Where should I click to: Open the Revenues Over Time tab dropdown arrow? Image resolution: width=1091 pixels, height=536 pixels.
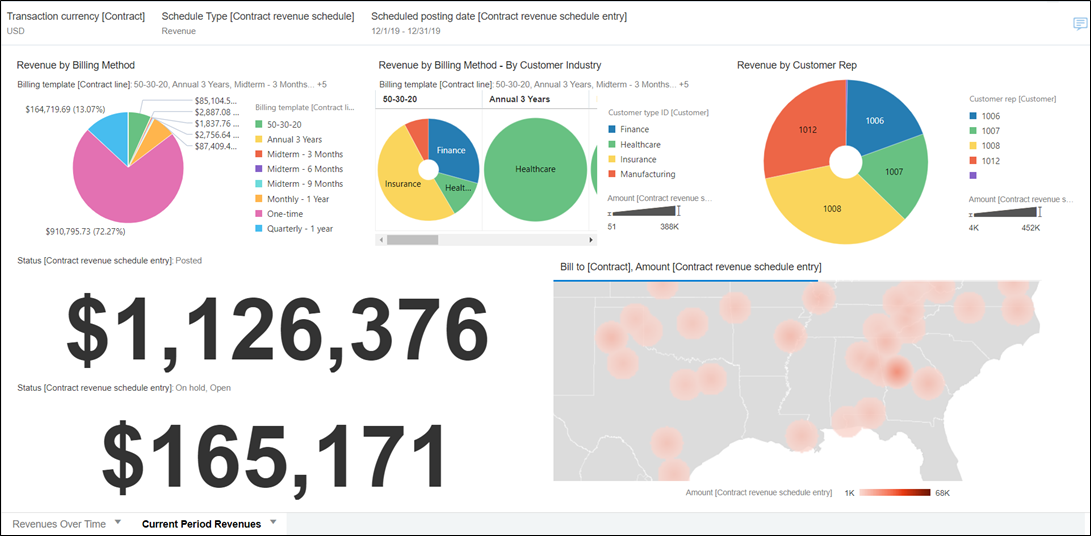[x=118, y=522]
